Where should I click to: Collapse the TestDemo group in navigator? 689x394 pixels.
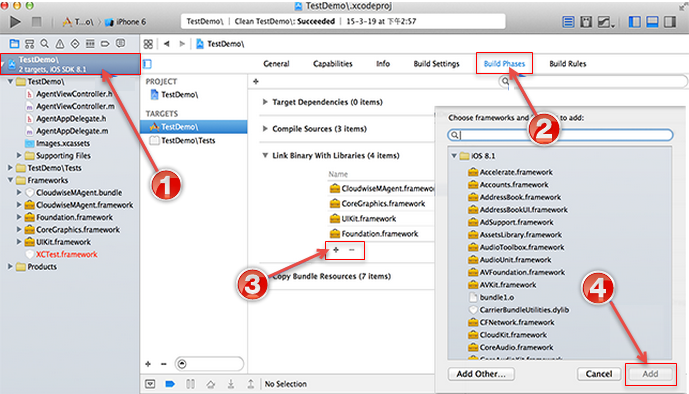point(10,82)
